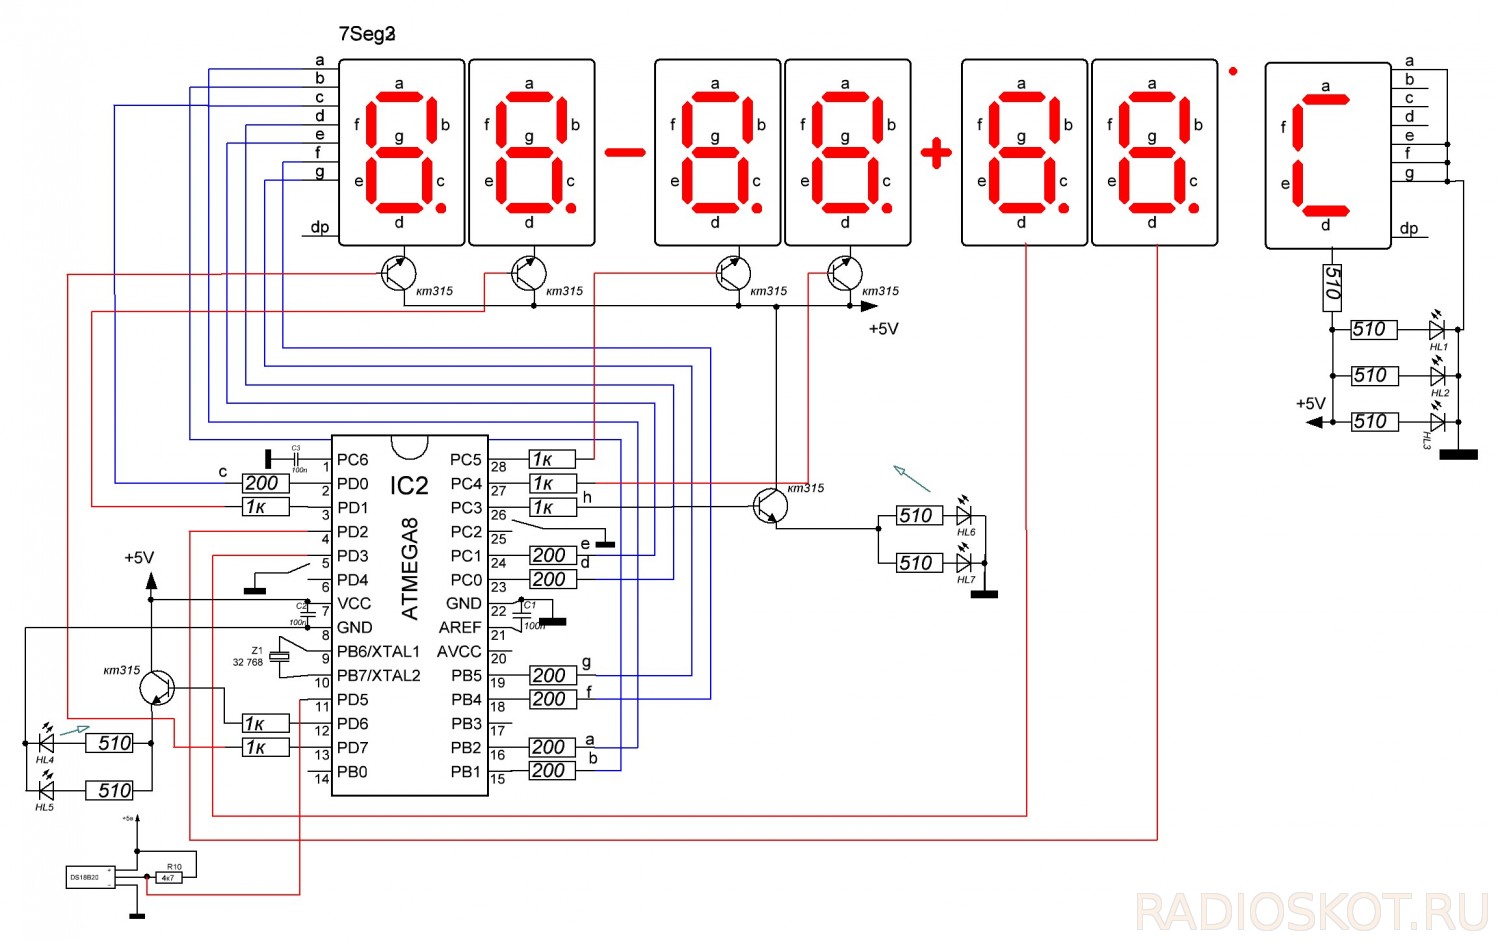Screen dimensions: 1500x941
Task: Click the C1 capacitor near AREF
Action: coord(524,616)
